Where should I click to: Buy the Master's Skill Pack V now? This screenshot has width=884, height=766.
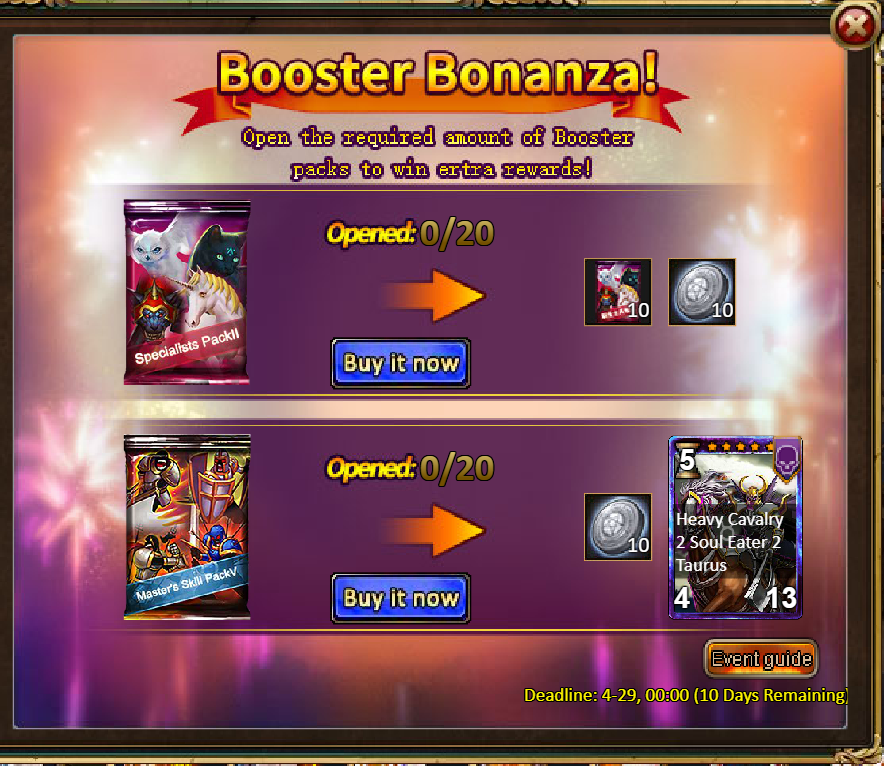[x=401, y=598]
